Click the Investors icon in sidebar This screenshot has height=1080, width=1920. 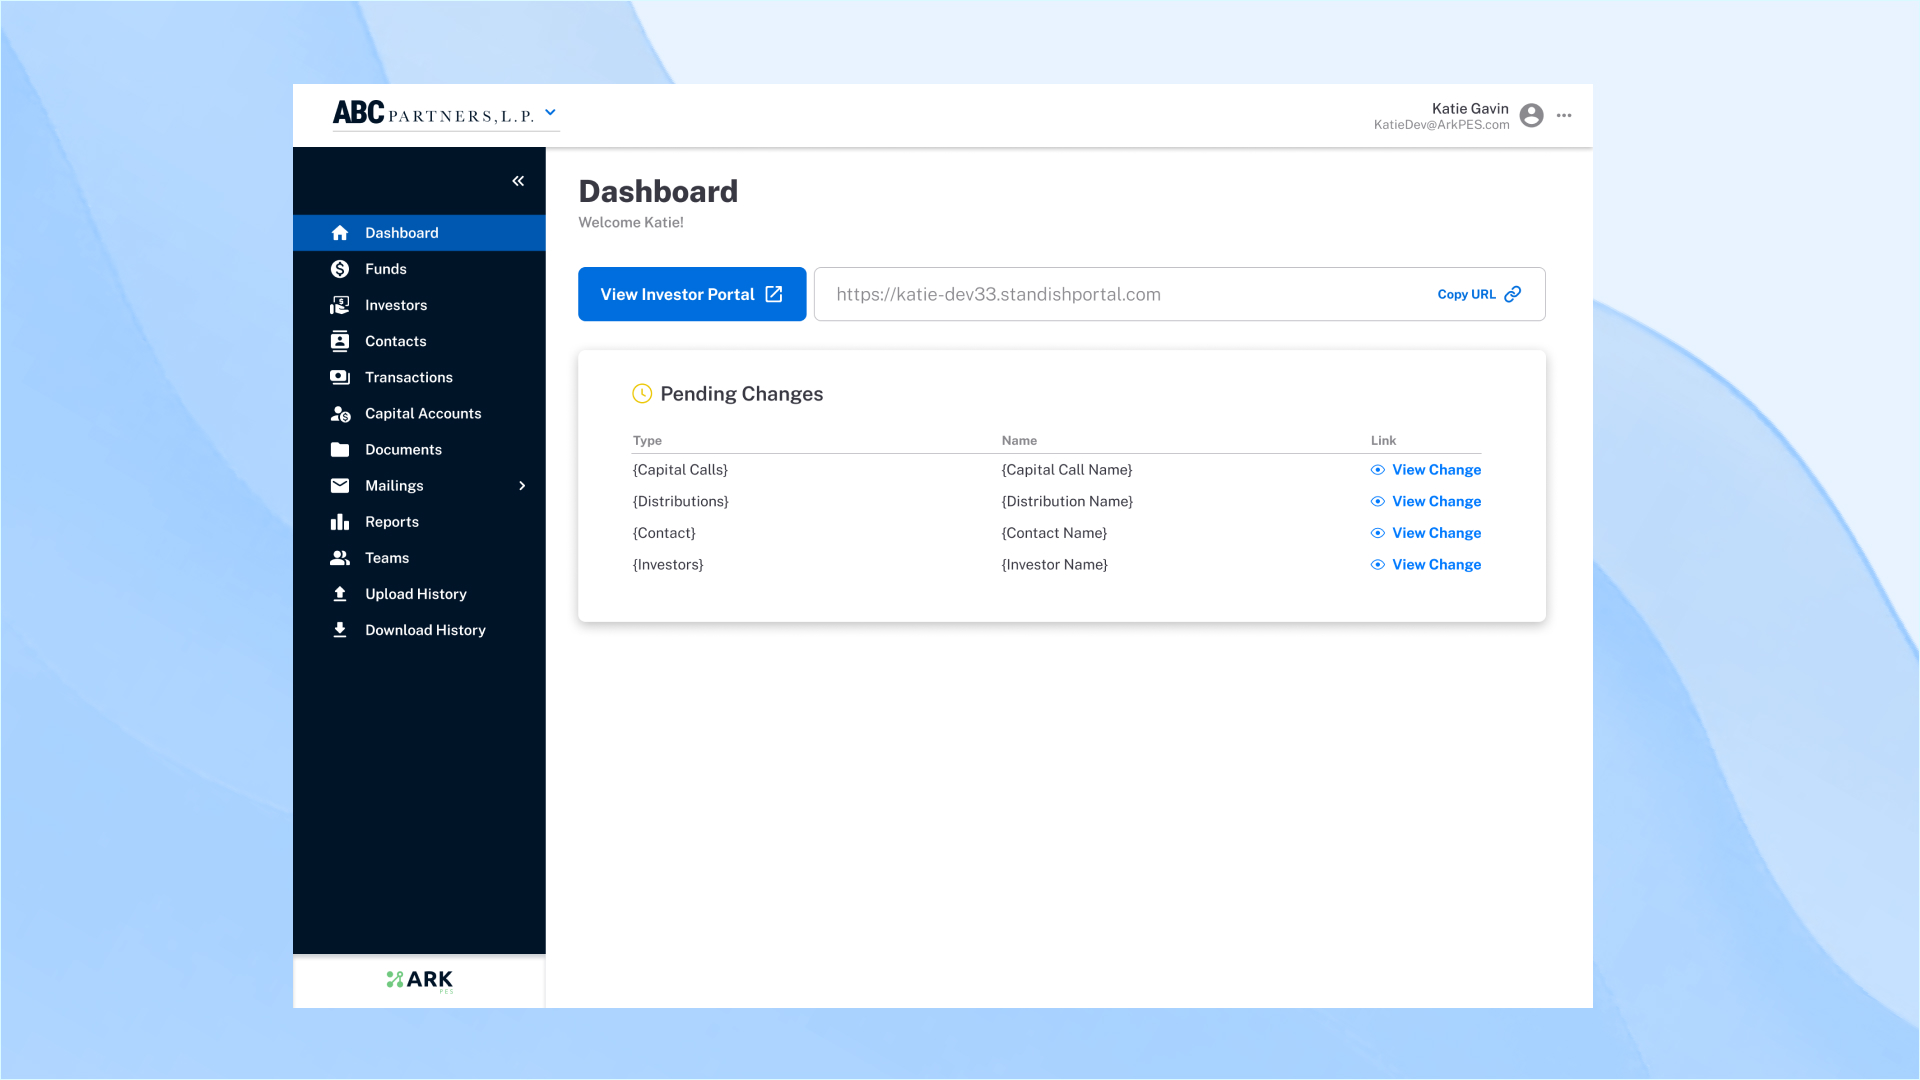pos(340,305)
